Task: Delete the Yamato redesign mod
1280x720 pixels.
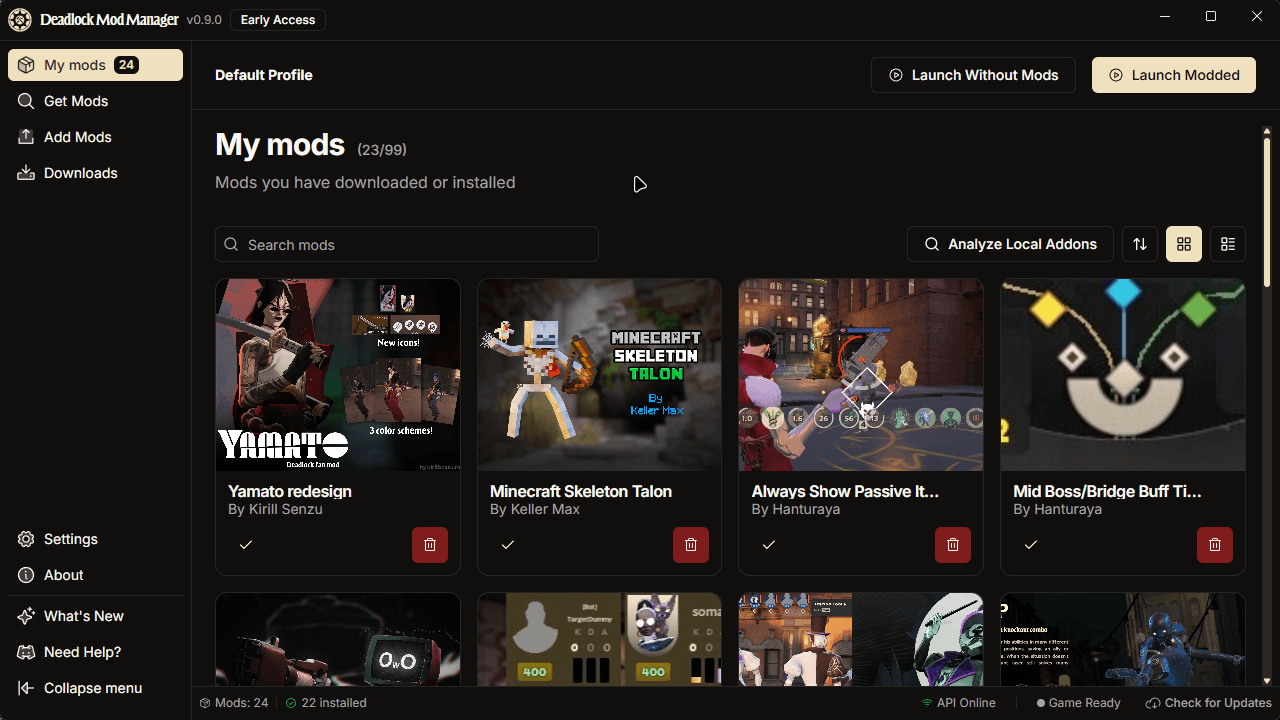Action: [429, 545]
